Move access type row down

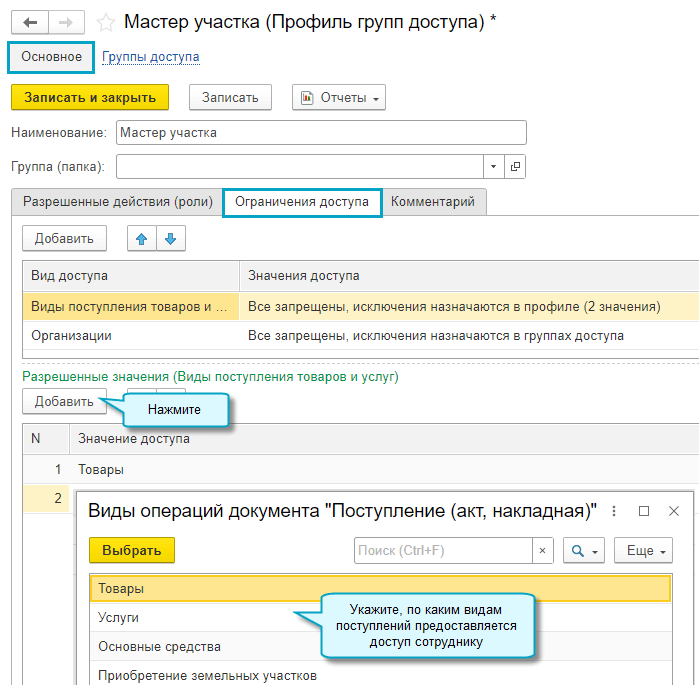pos(170,238)
